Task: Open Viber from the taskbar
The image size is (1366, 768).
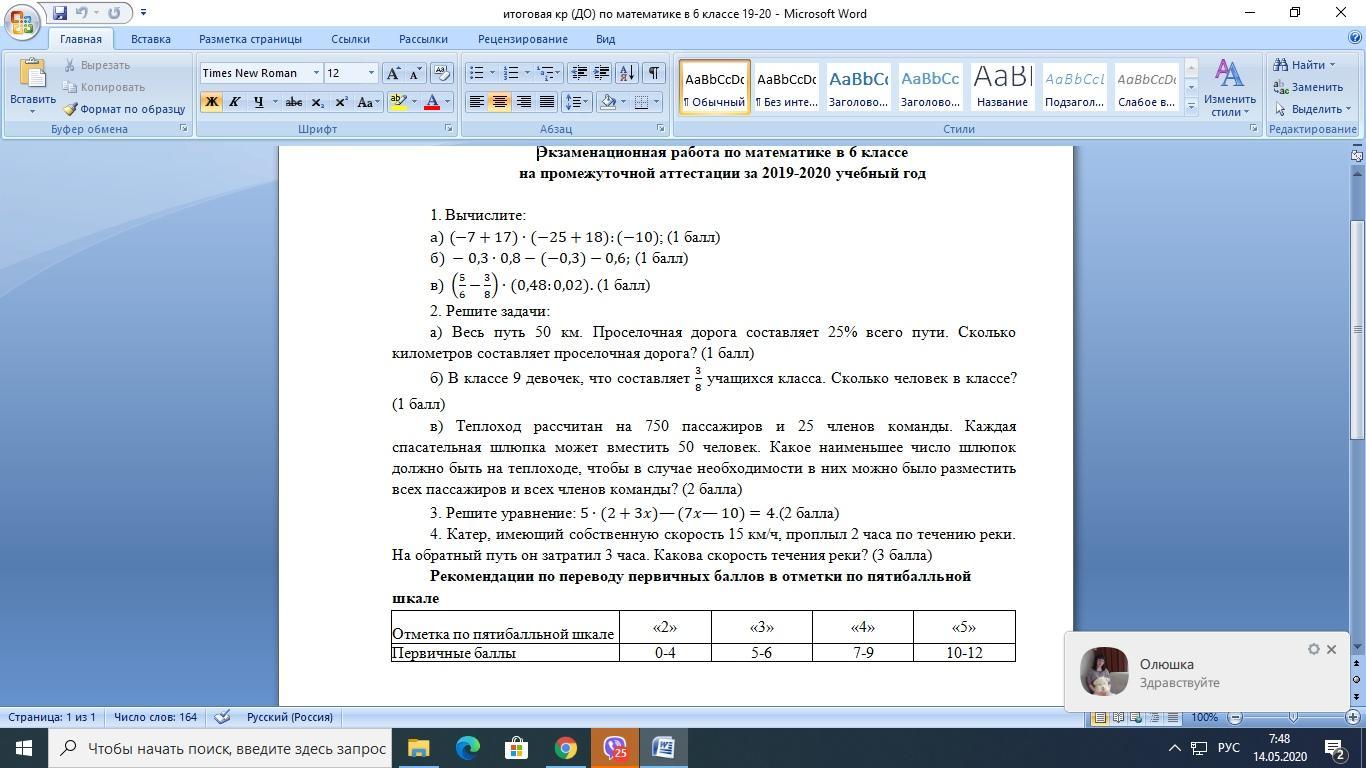Action: tap(614, 748)
